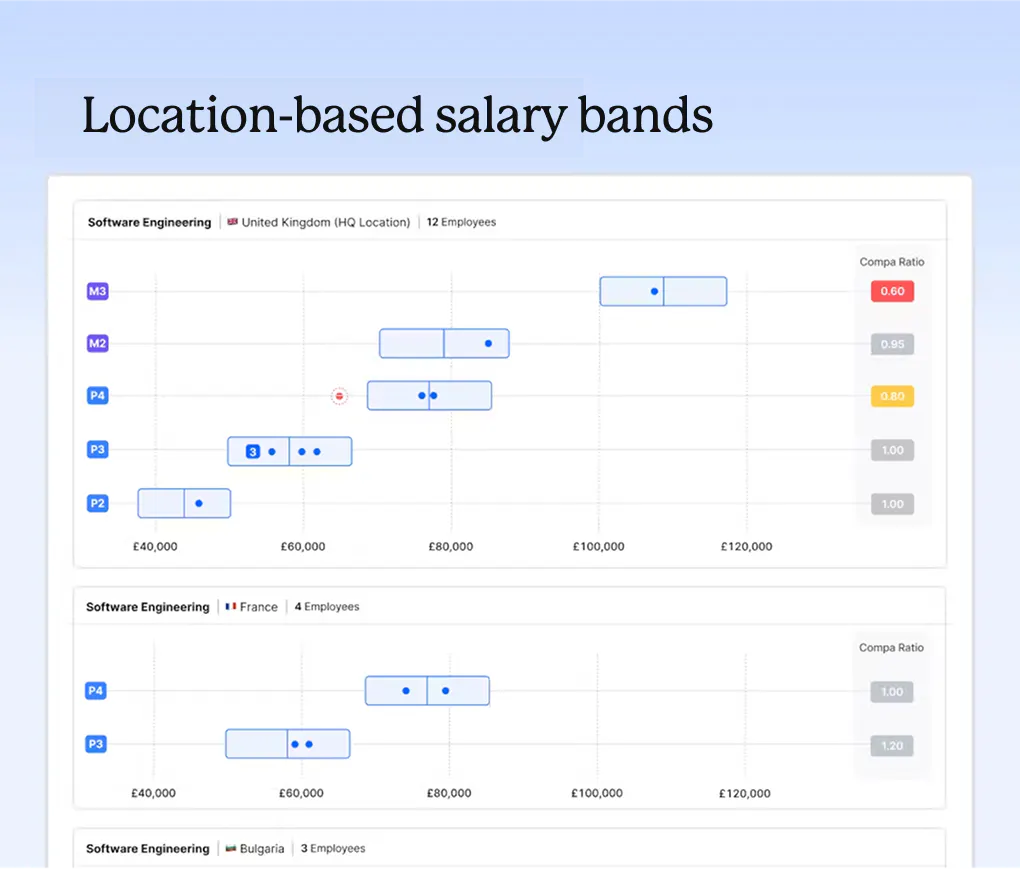This screenshot has width=1020, height=869.
Task: Select the employee dot inside the M3 band
Action: click(x=653, y=291)
